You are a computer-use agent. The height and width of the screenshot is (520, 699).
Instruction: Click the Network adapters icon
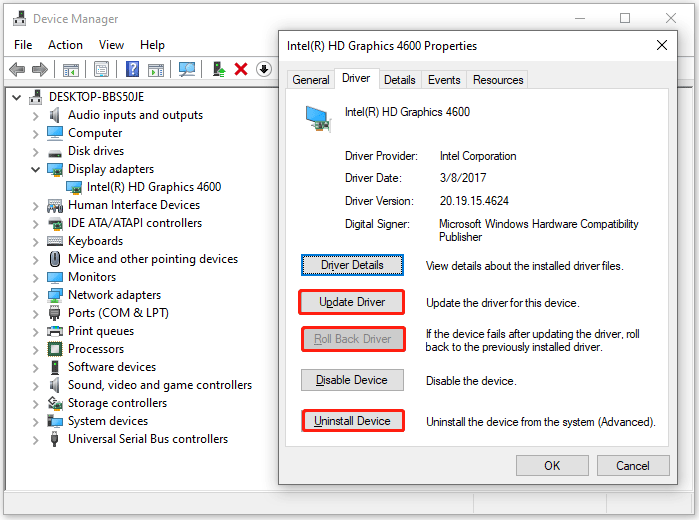click(x=55, y=295)
